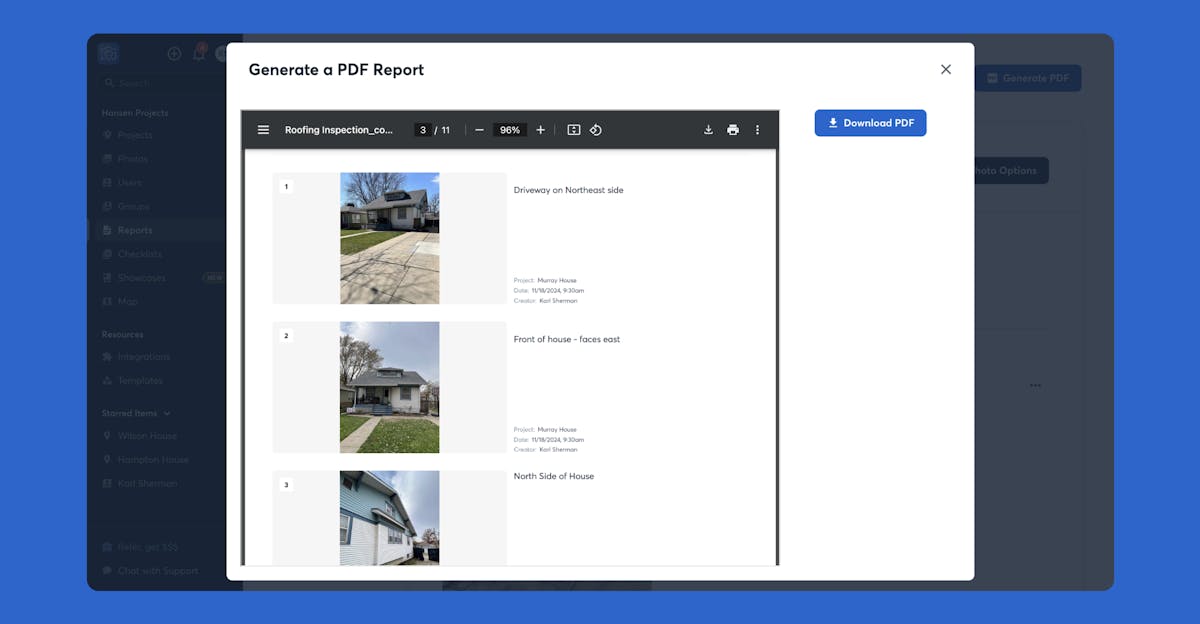
Task: Select Reports in the sidebar
Action: tap(135, 230)
